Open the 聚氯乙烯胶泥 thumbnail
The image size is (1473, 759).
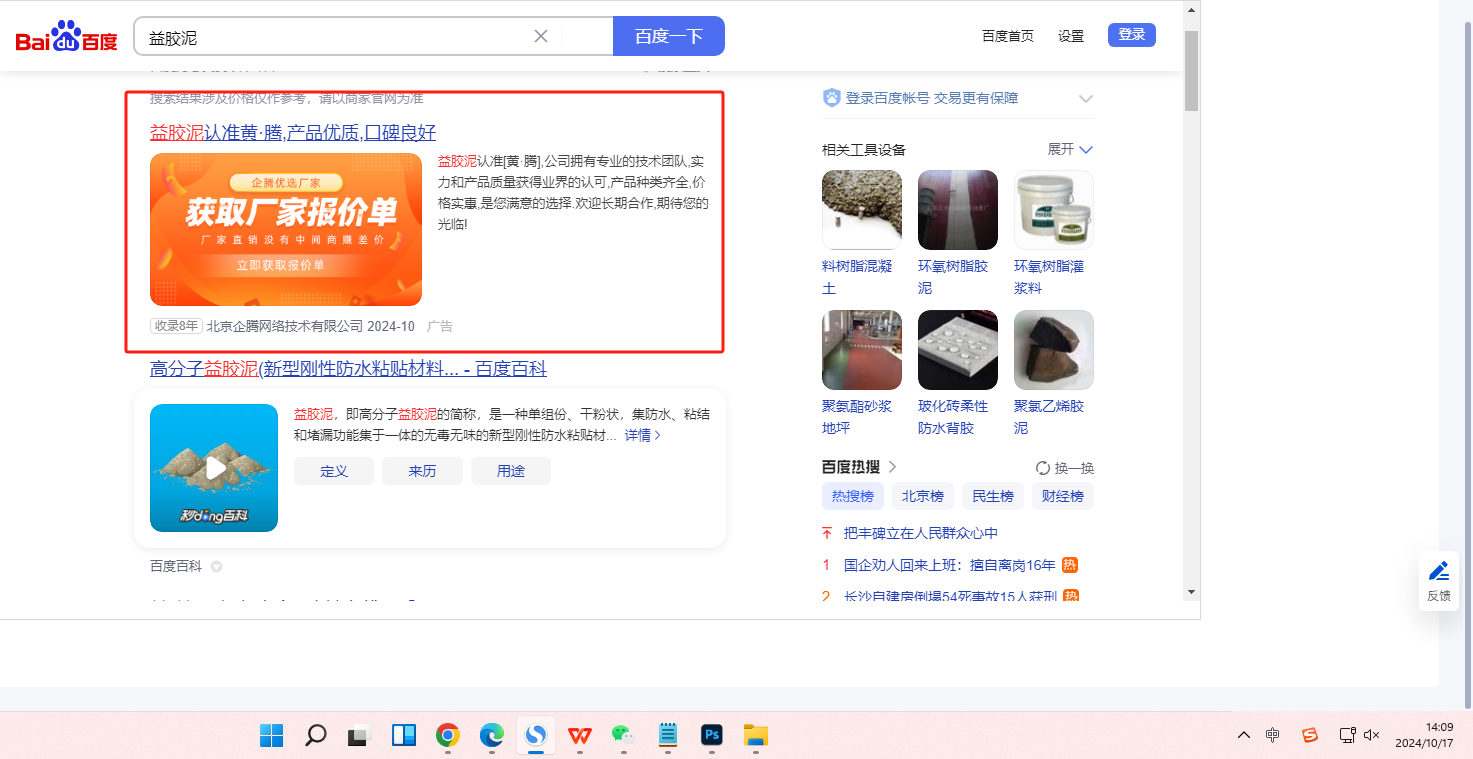point(1054,350)
